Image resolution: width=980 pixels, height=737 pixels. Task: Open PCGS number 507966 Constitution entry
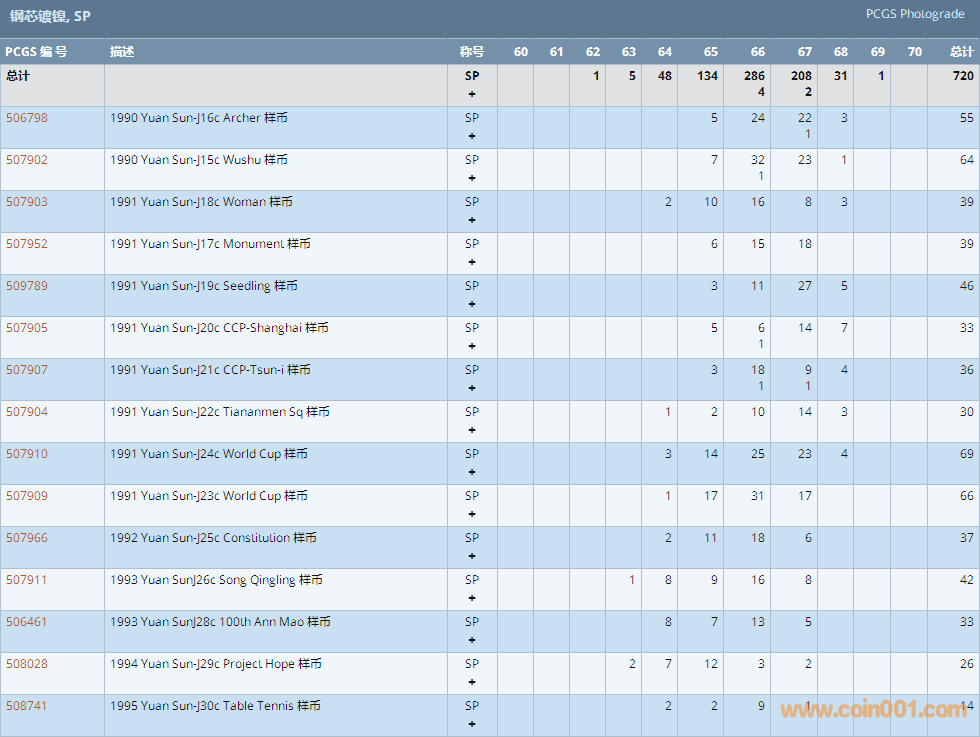27,538
